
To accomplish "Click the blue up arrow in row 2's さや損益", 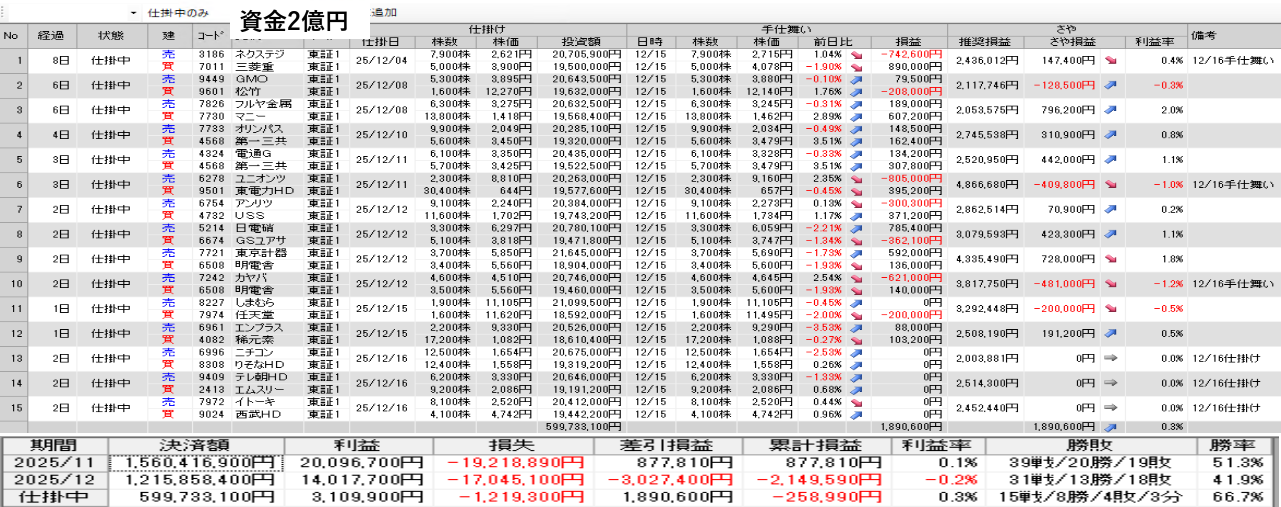I will click(x=1111, y=86).
